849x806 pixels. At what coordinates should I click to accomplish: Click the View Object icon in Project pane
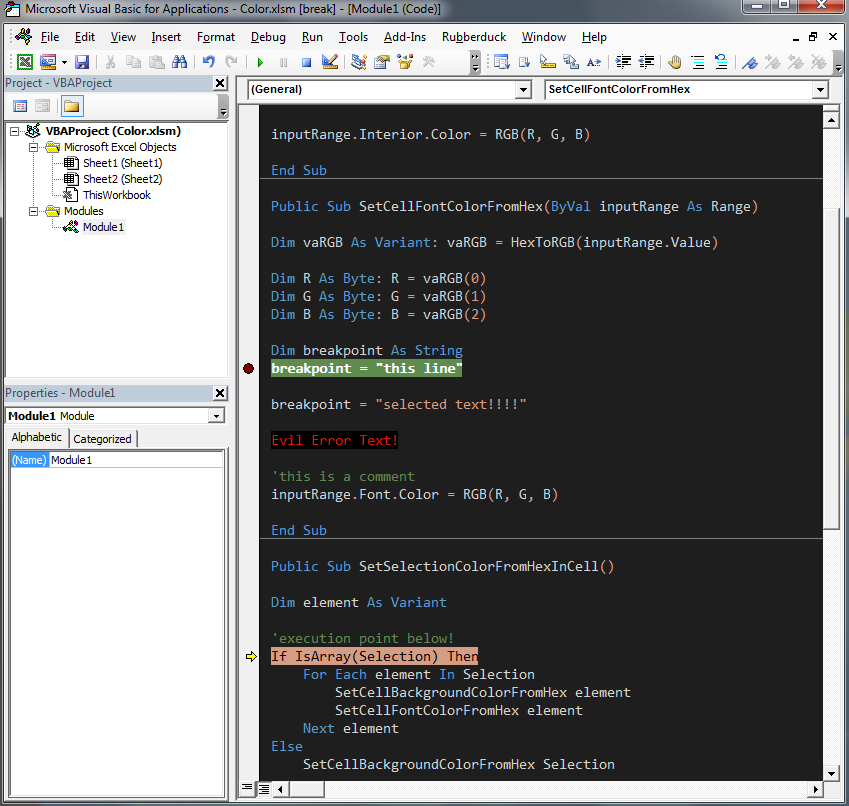[x=43, y=106]
